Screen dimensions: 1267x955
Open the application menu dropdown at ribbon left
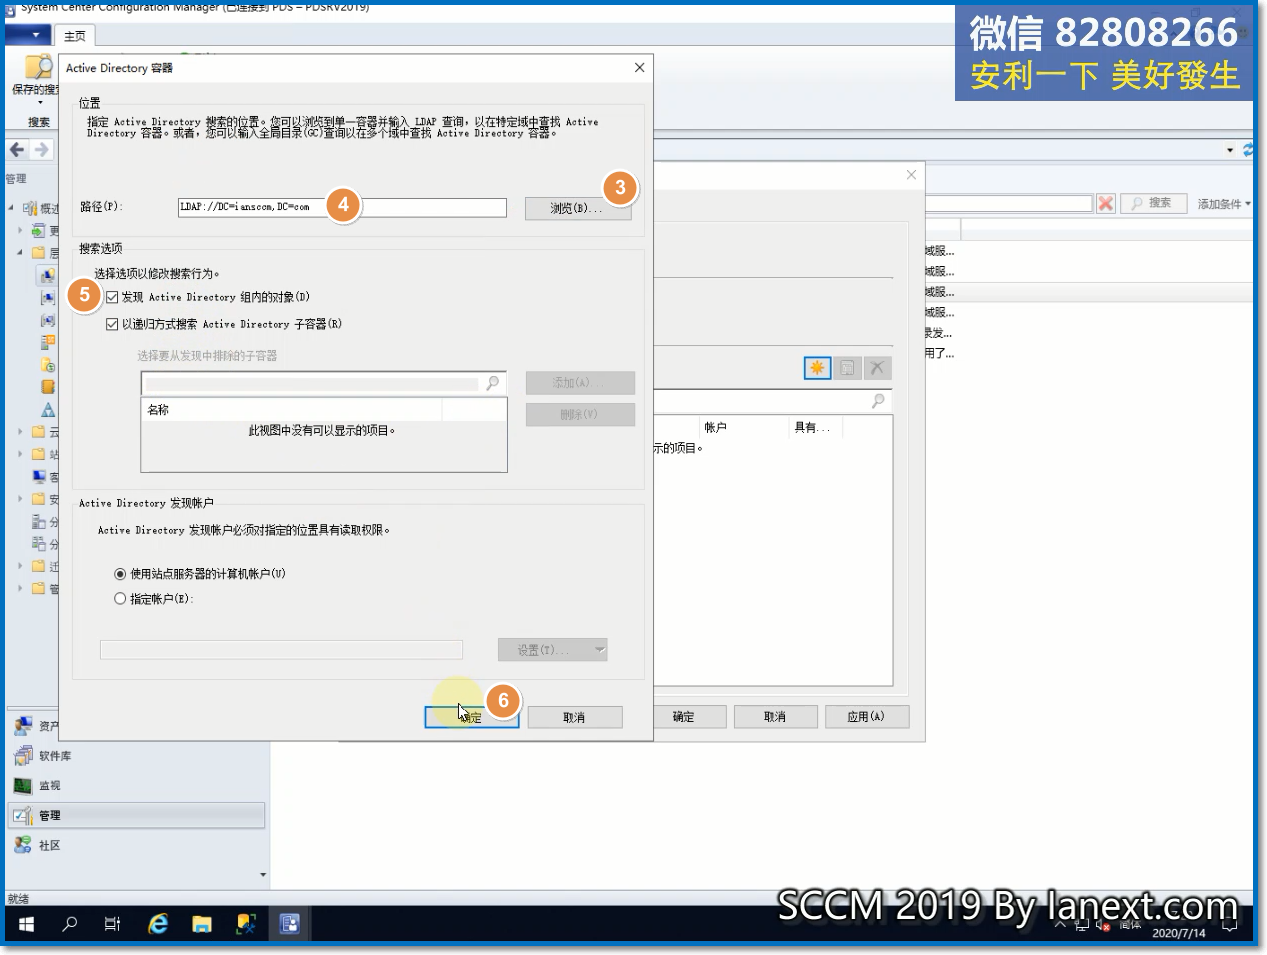29,35
